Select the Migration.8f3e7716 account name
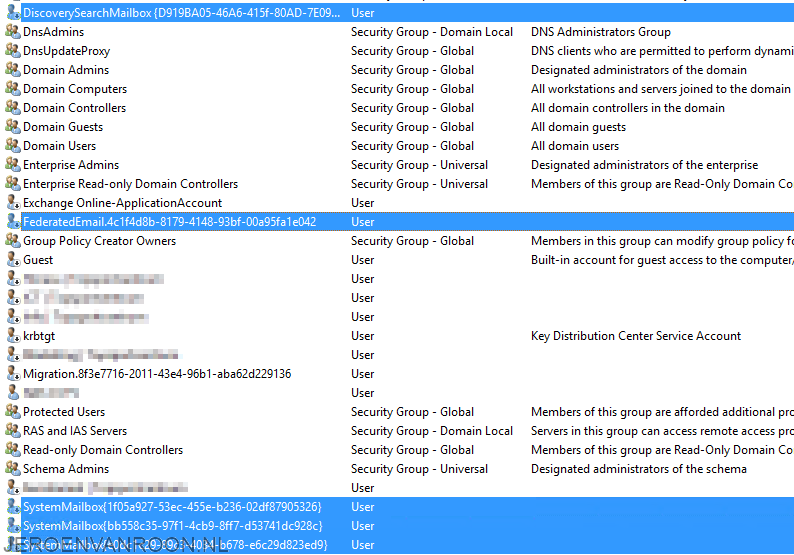 [x=157, y=373]
